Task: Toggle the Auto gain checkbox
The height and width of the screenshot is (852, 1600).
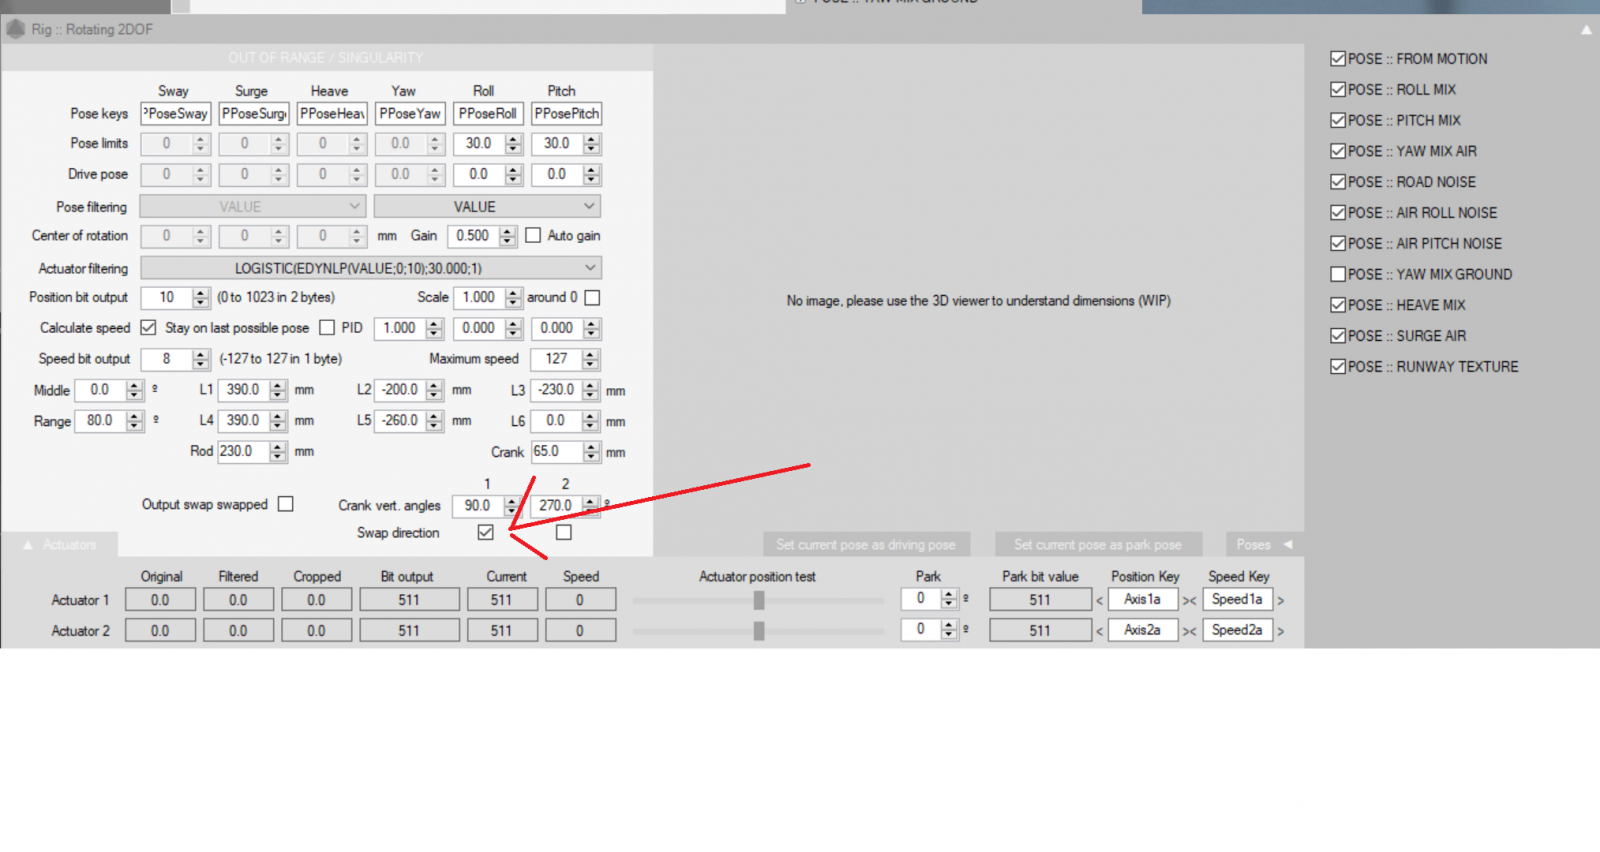Action: tap(533, 236)
